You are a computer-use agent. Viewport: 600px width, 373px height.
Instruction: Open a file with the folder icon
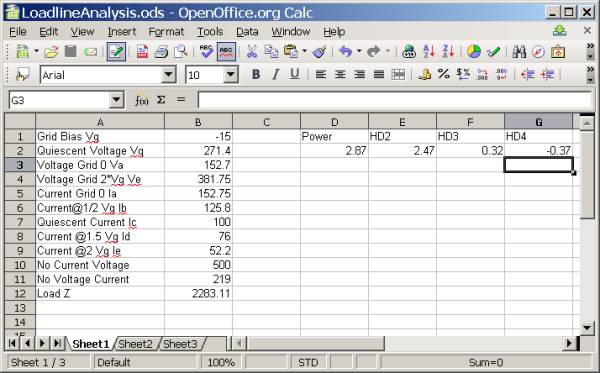pyautogui.click(x=51, y=51)
